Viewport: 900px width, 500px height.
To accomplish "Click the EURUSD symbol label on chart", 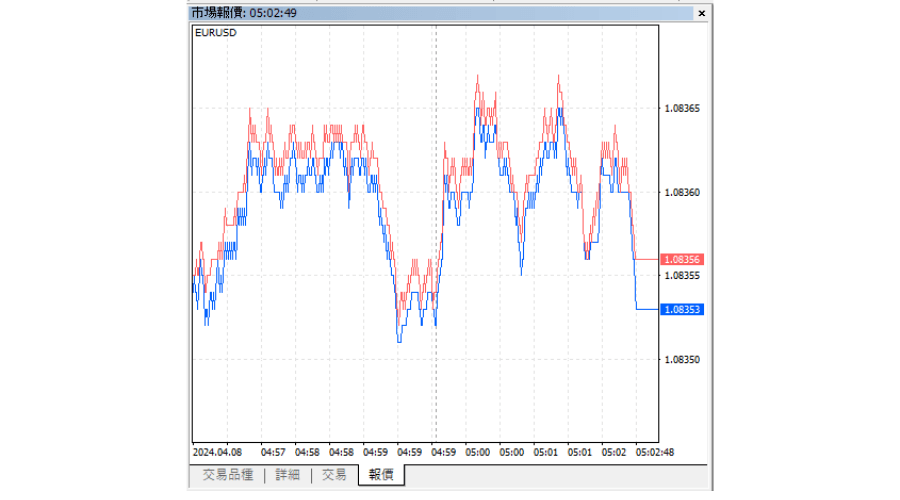I will point(216,32).
